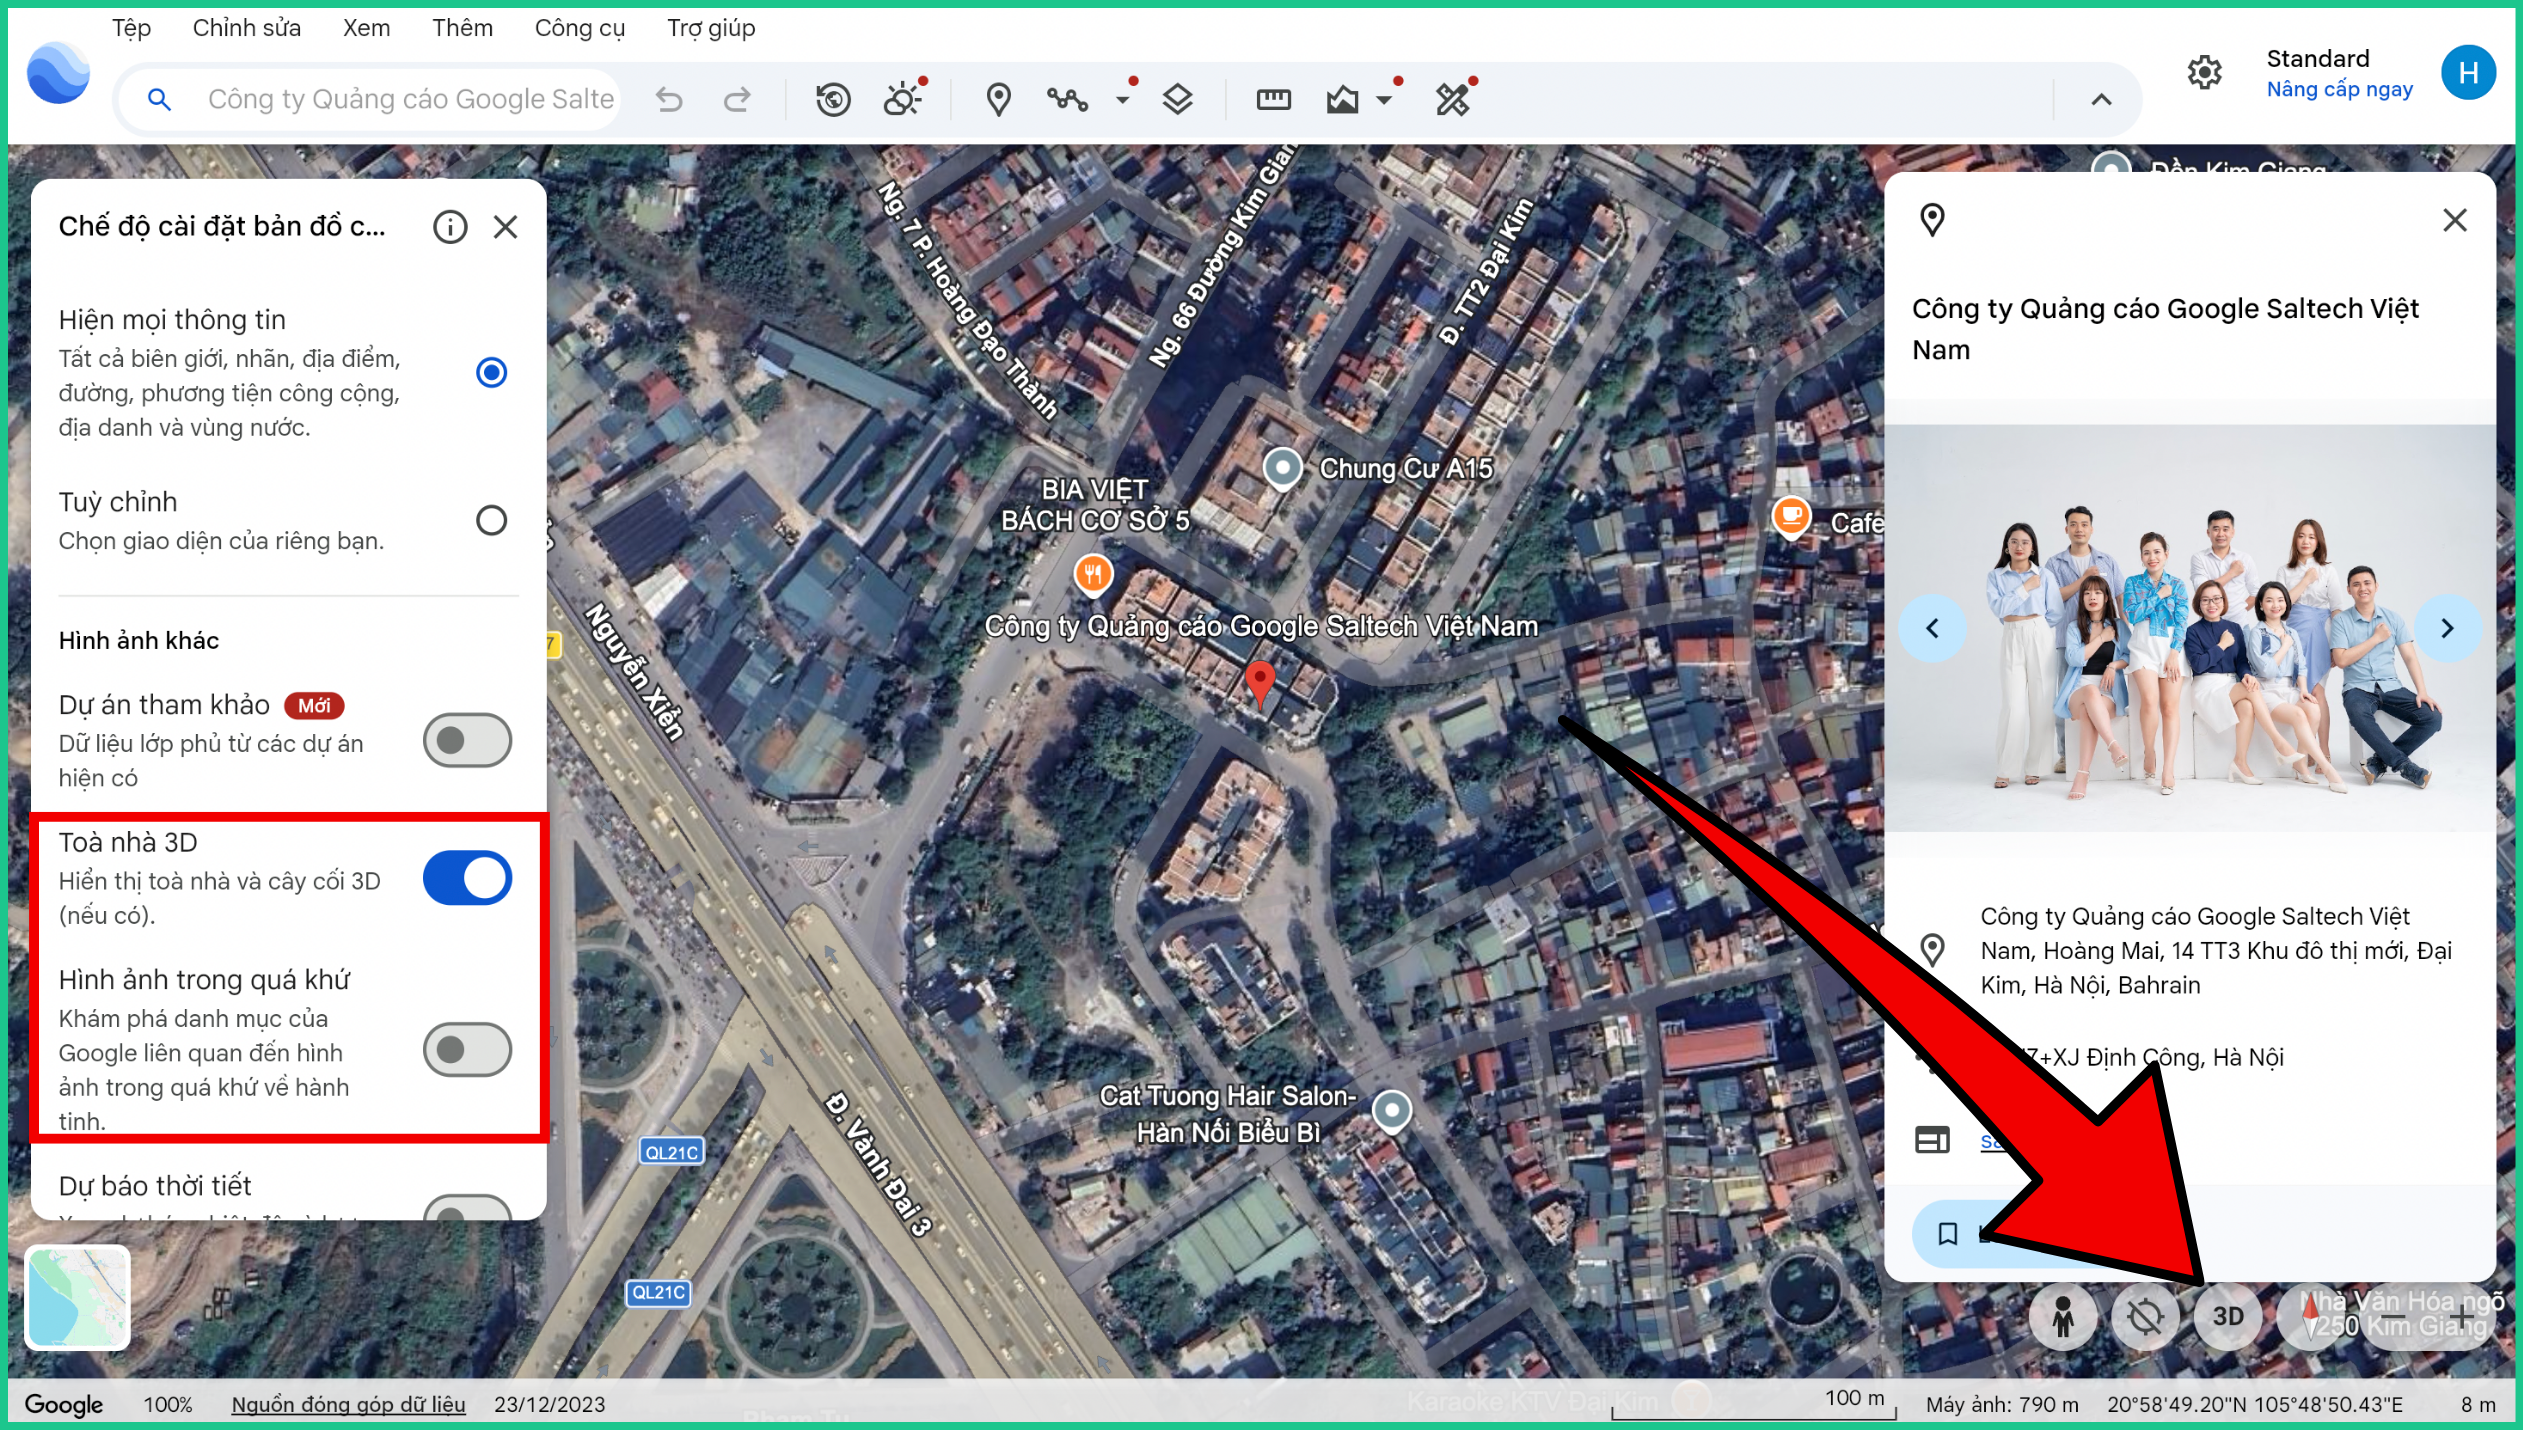Click the map style thumbnail
2523x1430 pixels.
[78, 1298]
